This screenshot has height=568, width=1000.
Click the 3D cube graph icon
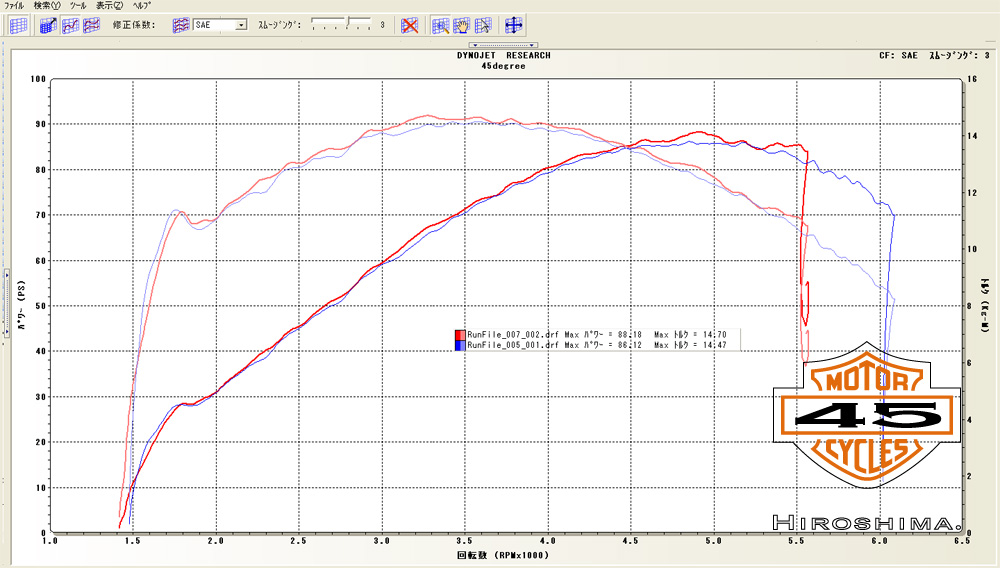coord(47,25)
